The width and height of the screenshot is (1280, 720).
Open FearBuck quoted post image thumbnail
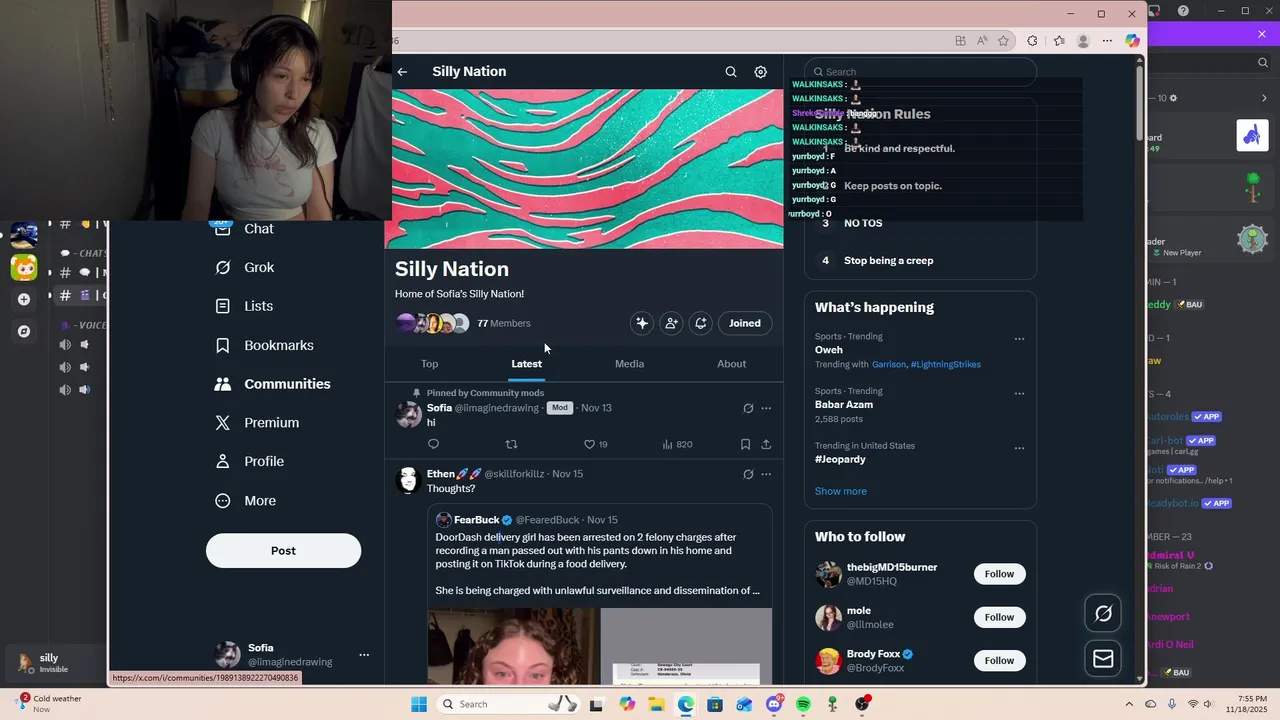point(514,646)
